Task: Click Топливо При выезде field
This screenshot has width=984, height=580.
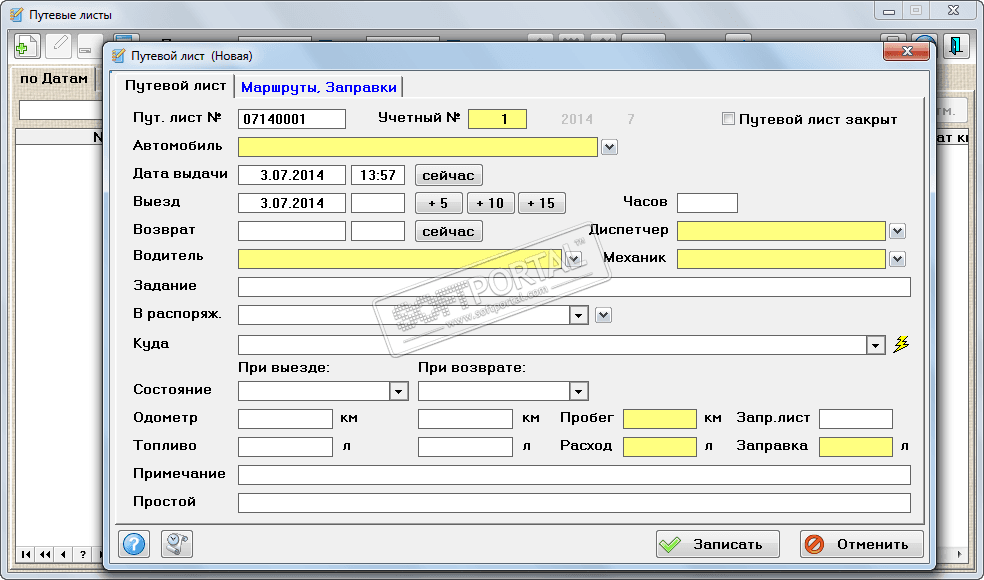Action: (286, 447)
